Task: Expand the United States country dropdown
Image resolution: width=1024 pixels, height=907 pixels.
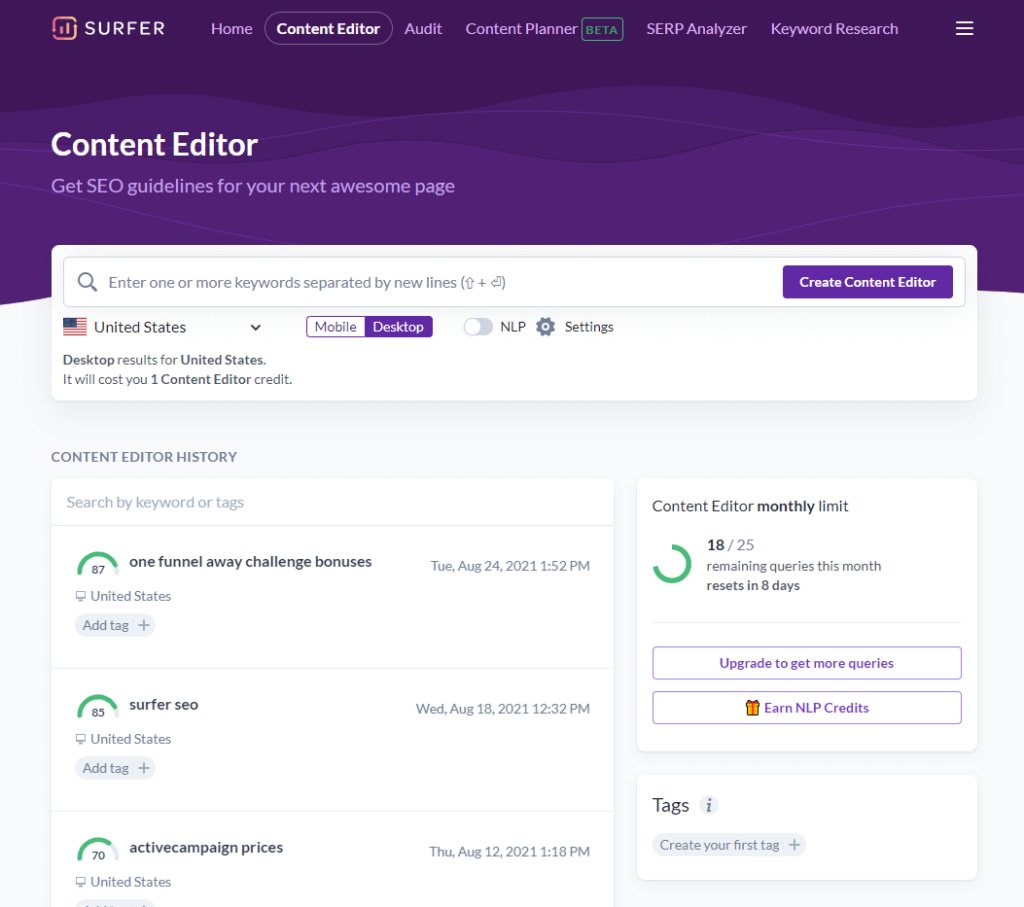Action: (x=163, y=327)
